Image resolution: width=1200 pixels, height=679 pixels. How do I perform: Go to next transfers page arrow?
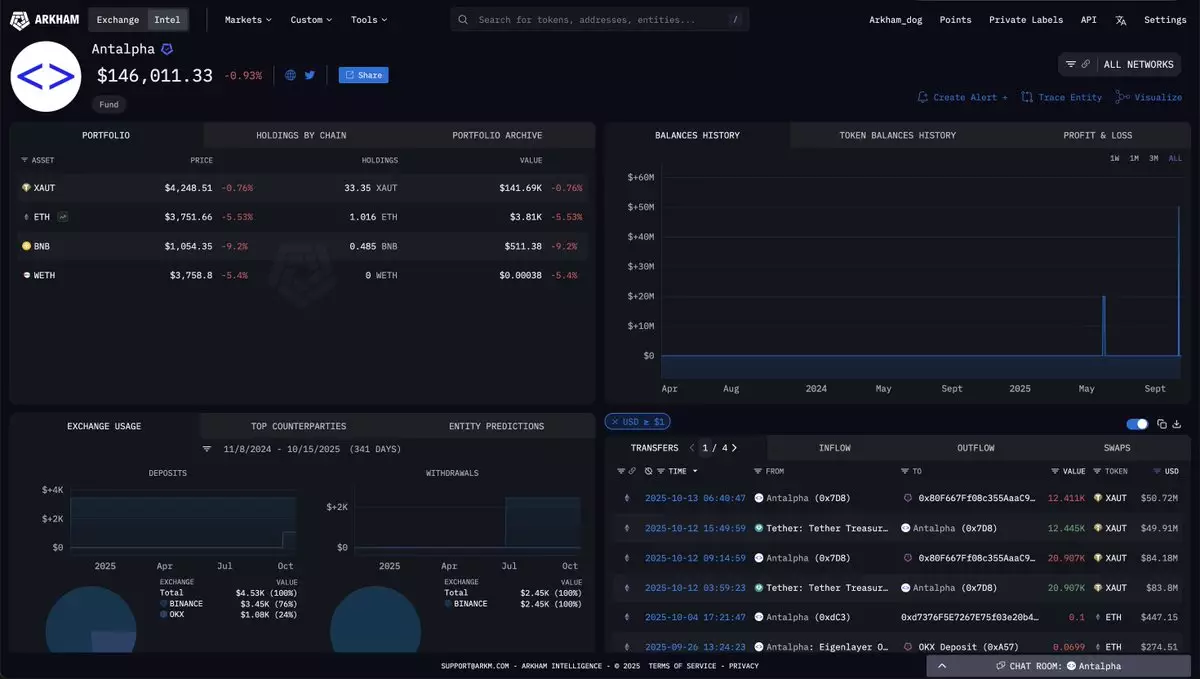(x=733, y=448)
